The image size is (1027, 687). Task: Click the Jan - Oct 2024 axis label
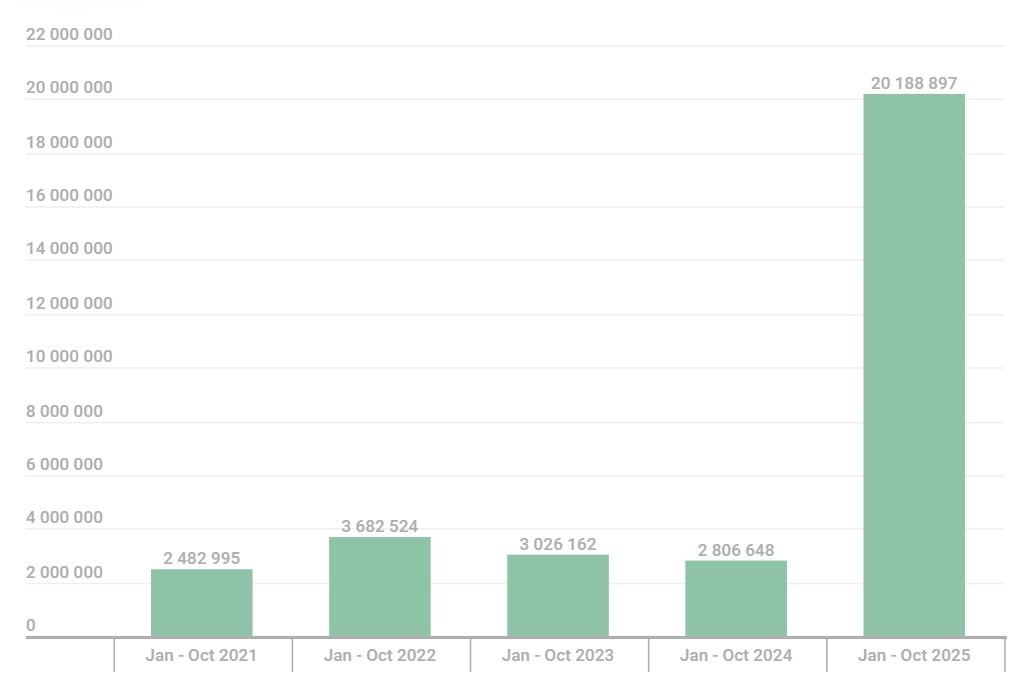click(735, 655)
